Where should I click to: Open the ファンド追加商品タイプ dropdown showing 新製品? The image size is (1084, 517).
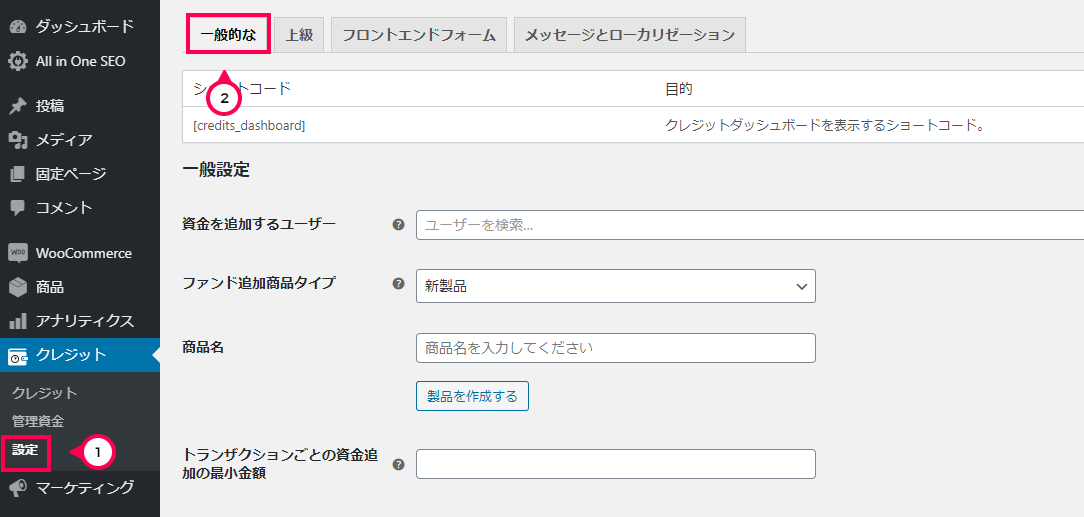tap(615, 286)
